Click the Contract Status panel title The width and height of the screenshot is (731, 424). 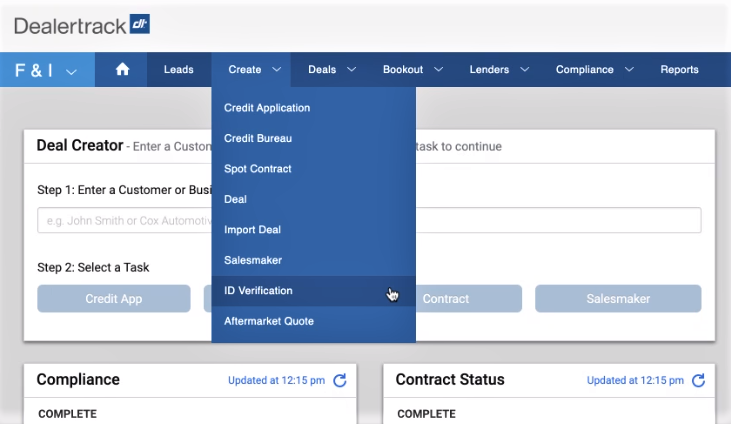(x=450, y=380)
